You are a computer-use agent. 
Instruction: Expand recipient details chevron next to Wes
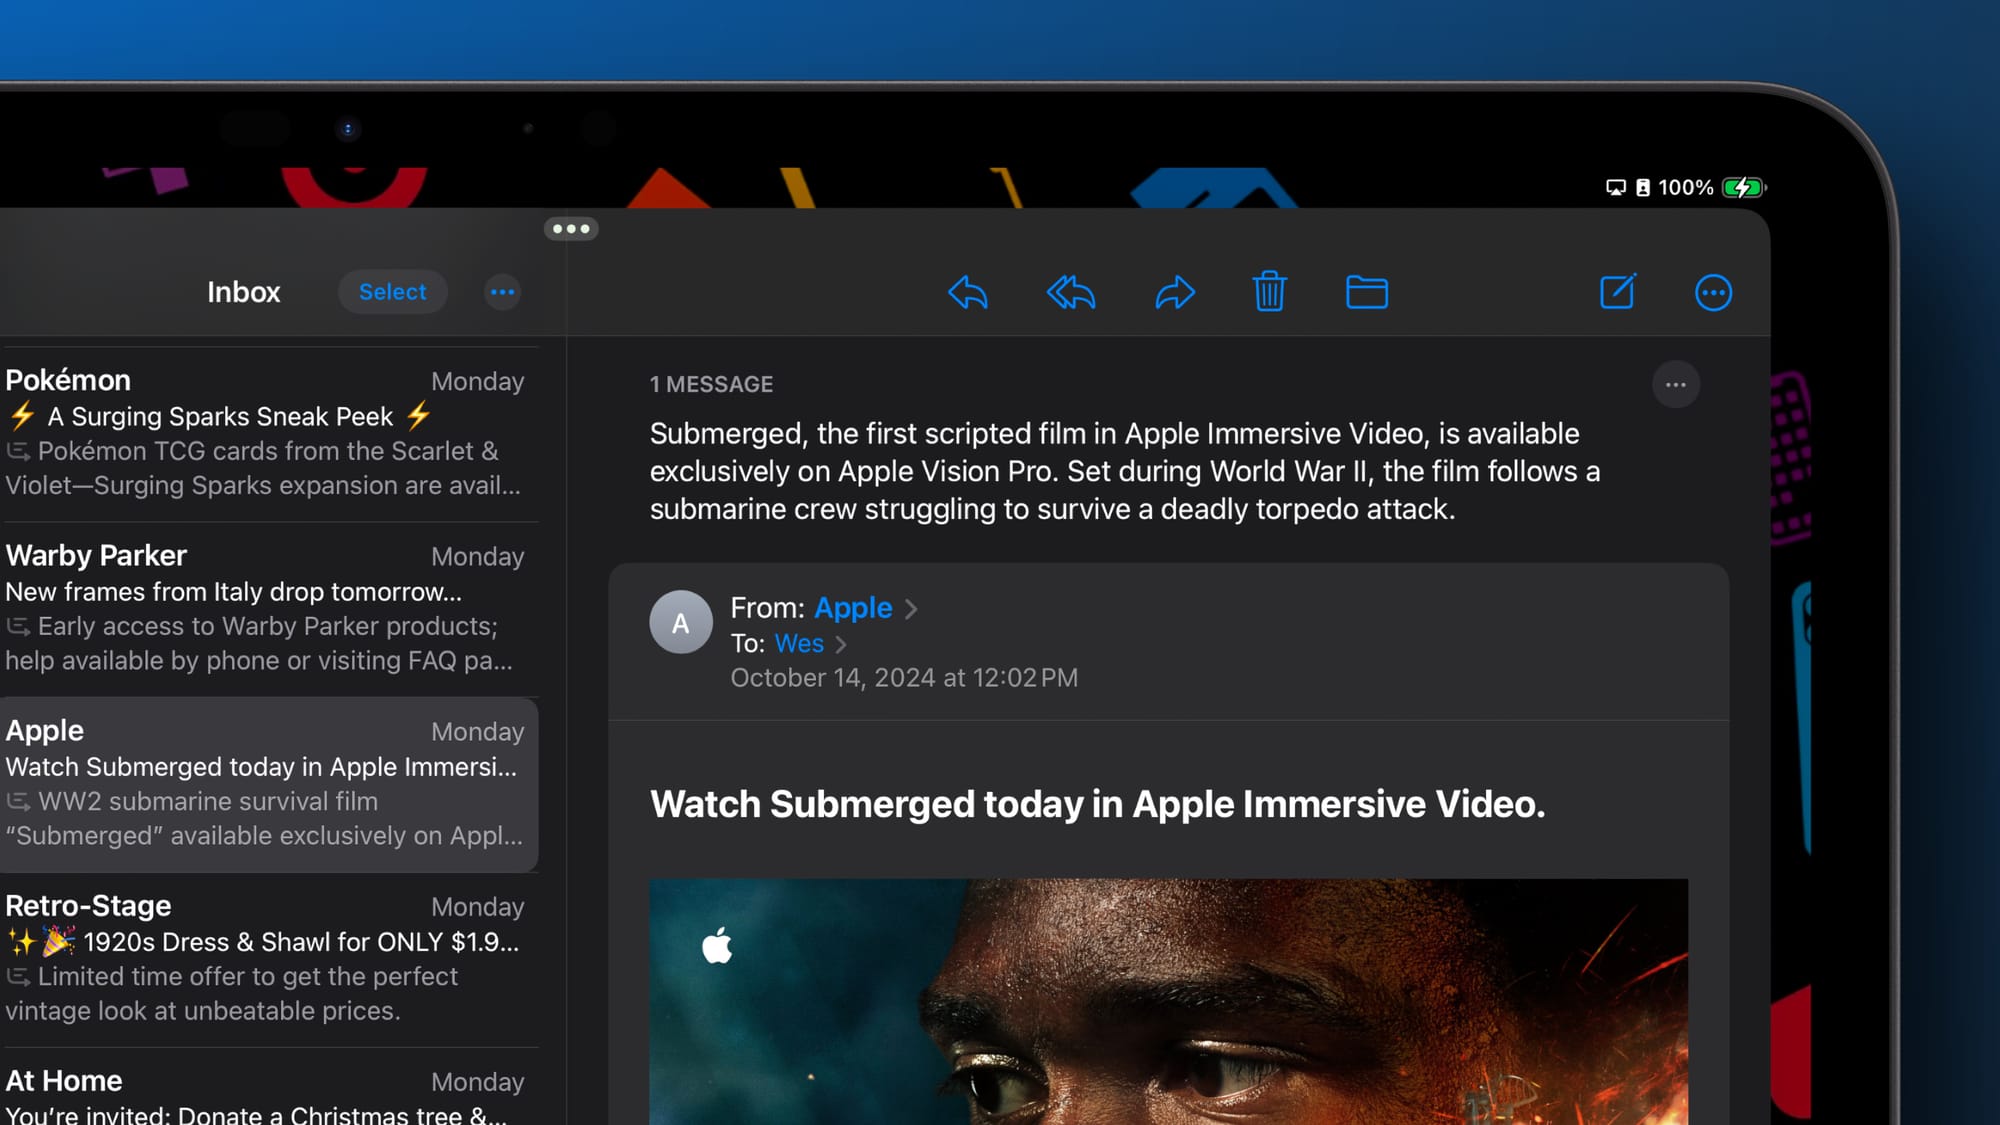841,645
